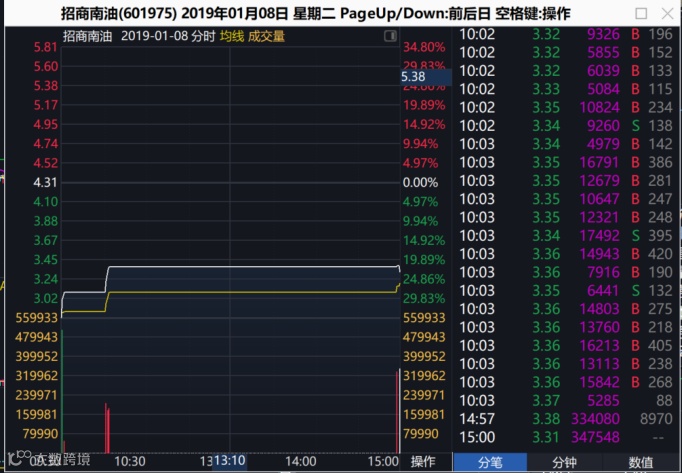The width and height of the screenshot is (682, 473).
Task: Click the tall red volume bar near 15:00
Action: pyautogui.click(x=398, y=411)
